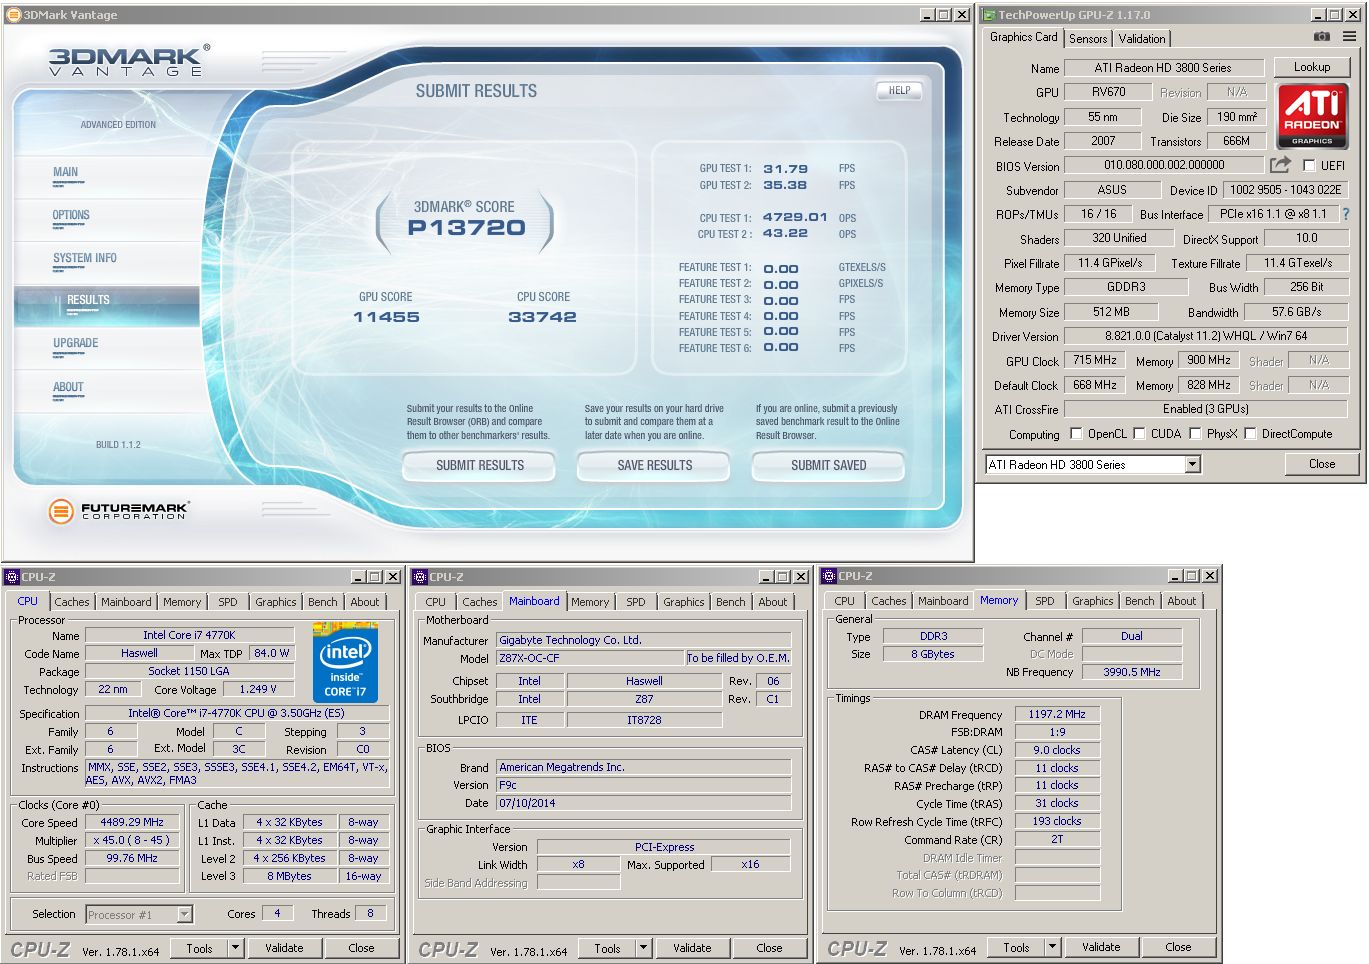The height and width of the screenshot is (964, 1369).
Task: Click the title bar icon of the CPU-Z Memory window
Action: click(829, 576)
